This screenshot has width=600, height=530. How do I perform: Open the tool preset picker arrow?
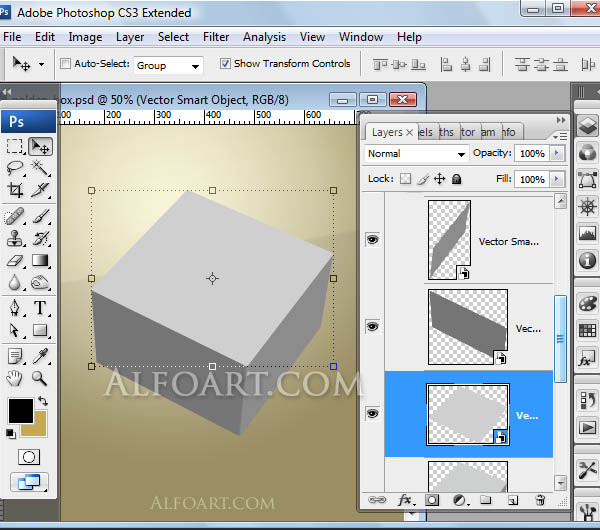tap(41, 64)
